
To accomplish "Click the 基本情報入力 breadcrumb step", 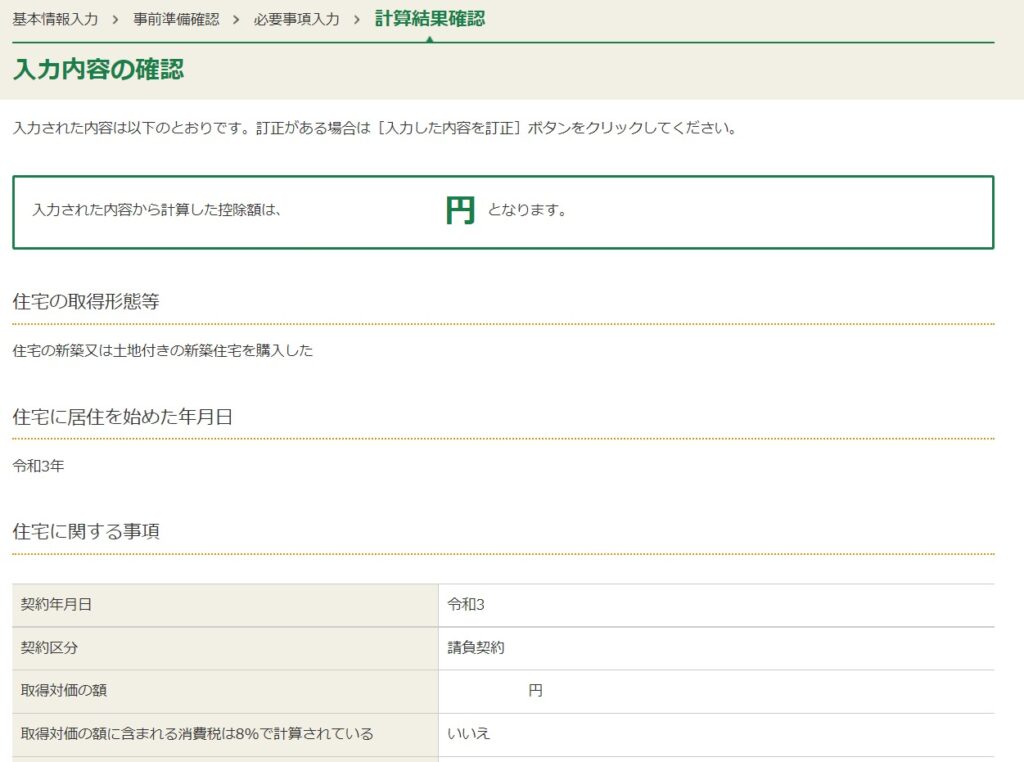I will tap(56, 20).
